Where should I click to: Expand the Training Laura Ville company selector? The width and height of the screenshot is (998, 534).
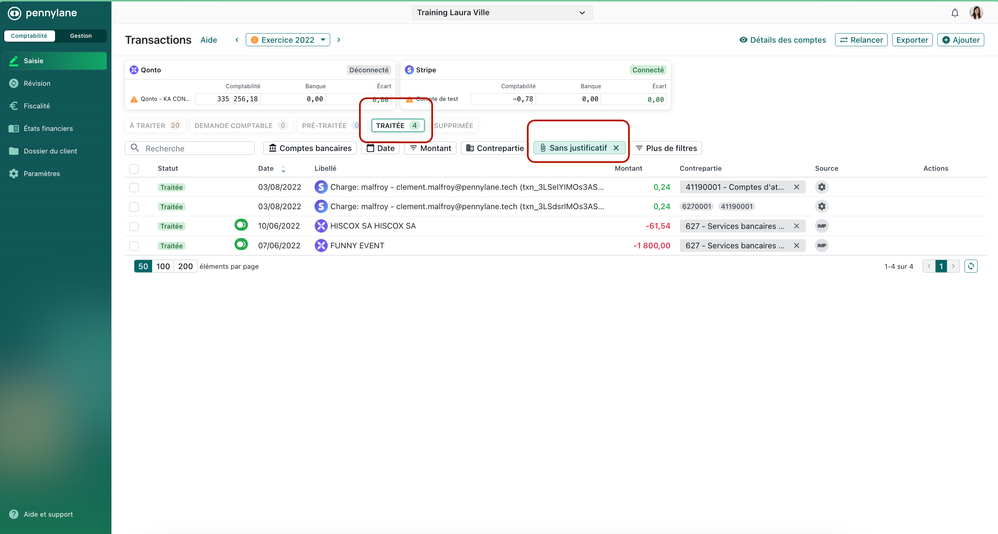pos(501,13)
